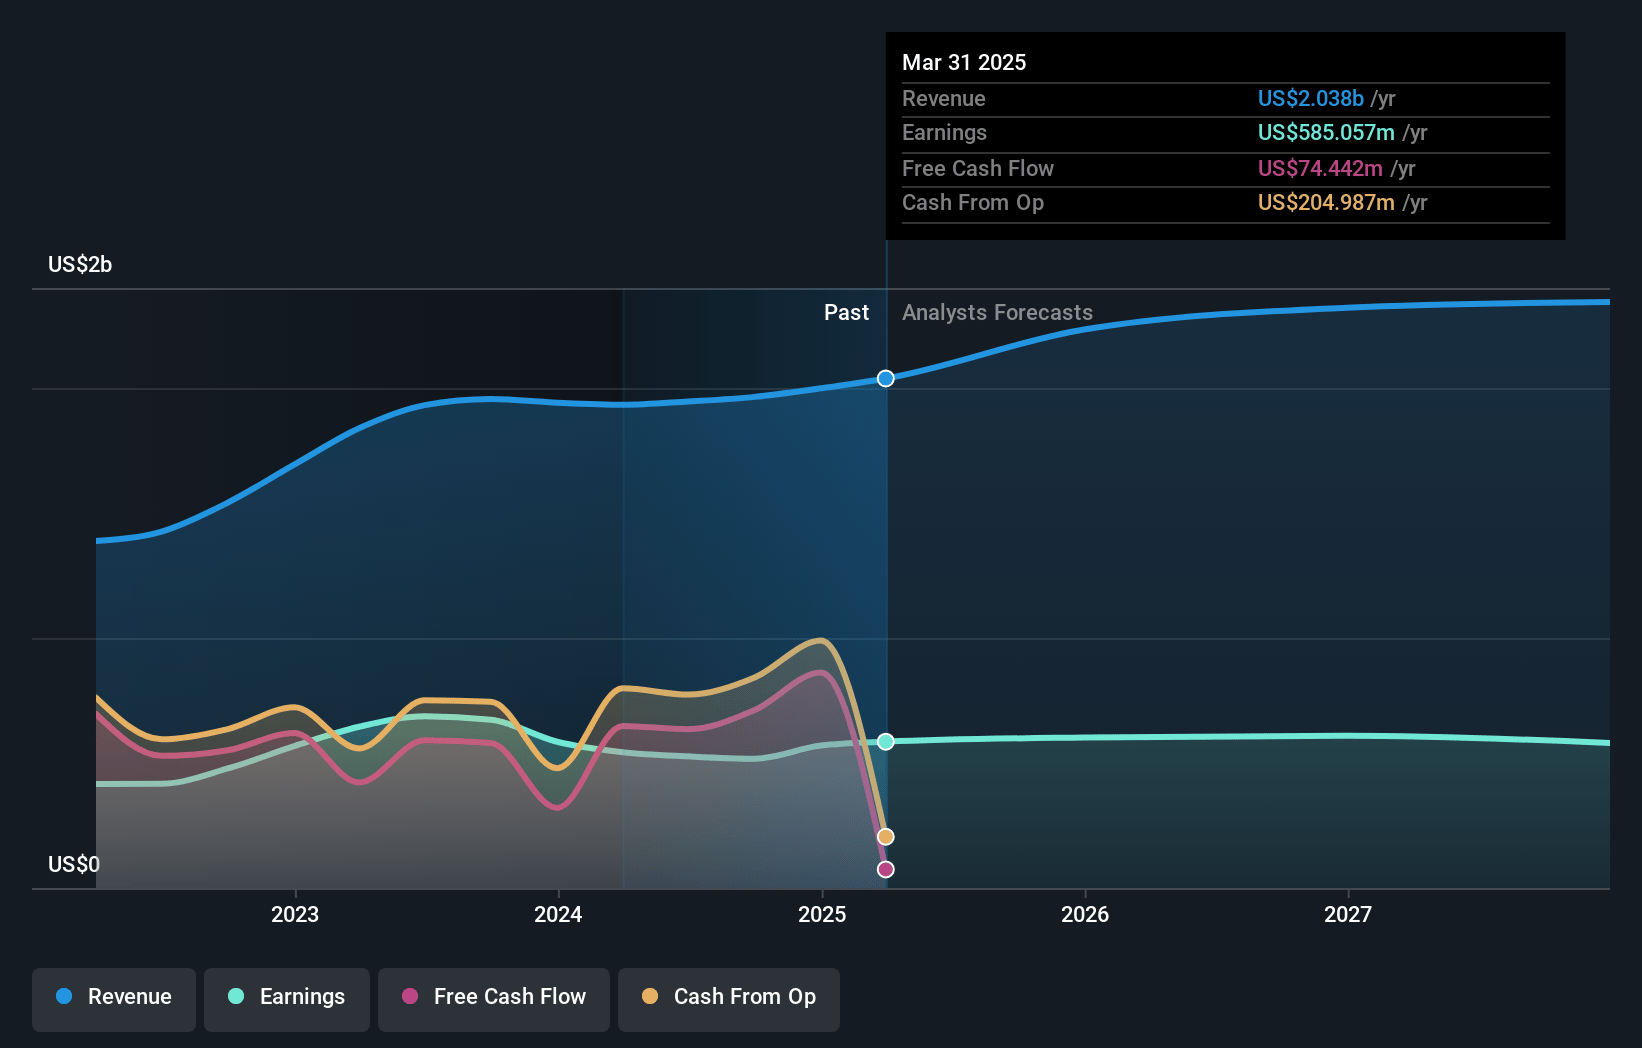Click the Revenue row label in tooltip

pyautogui.click(x=943, y=98)
